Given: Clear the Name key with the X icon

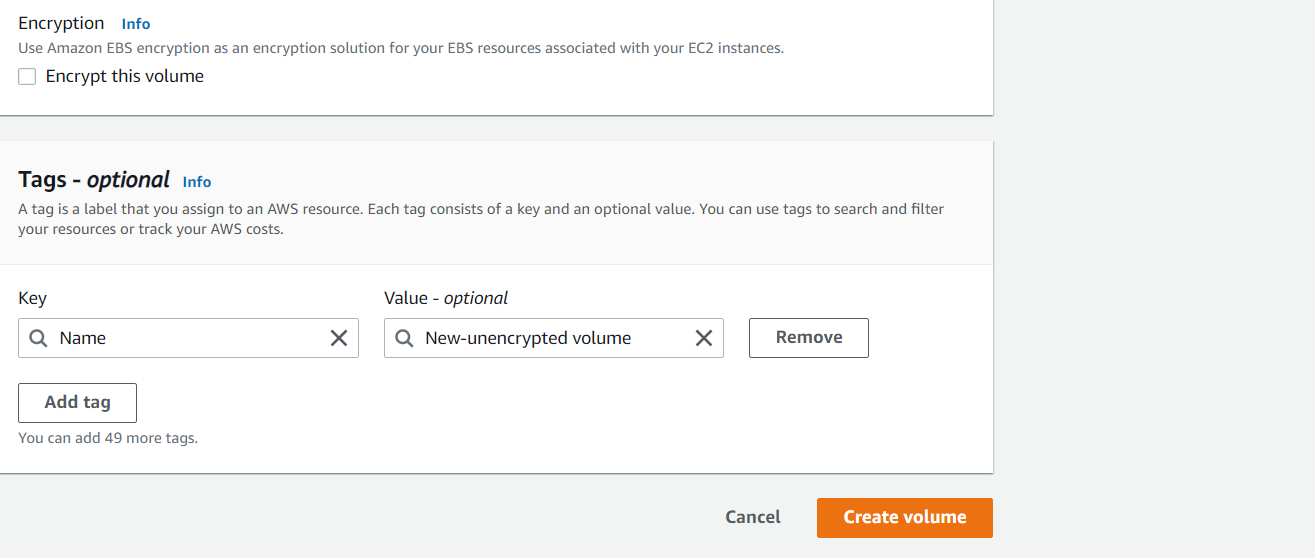Looking at the screenshot, I should [x=339, y=338].
